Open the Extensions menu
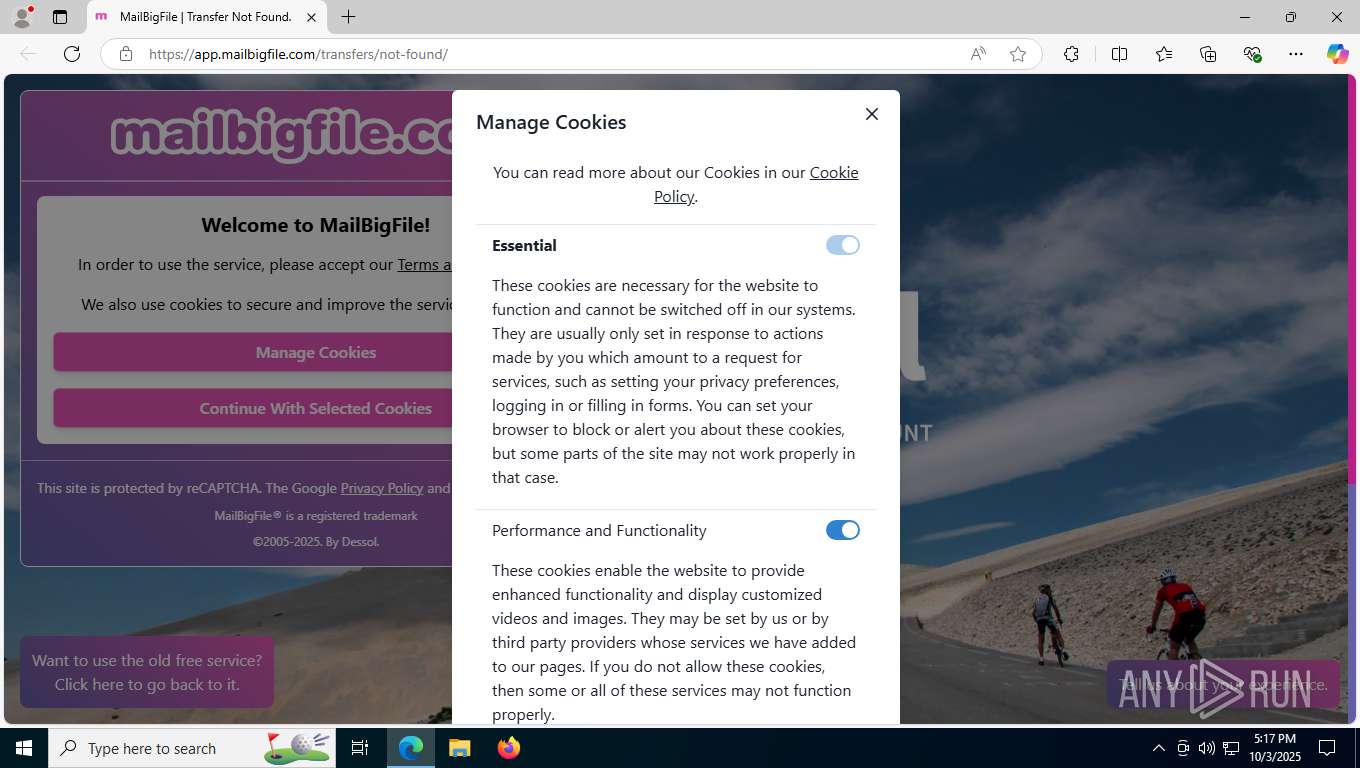Image resolution: width=1360 pixels, height=768 pixels. click(1071, 54)
